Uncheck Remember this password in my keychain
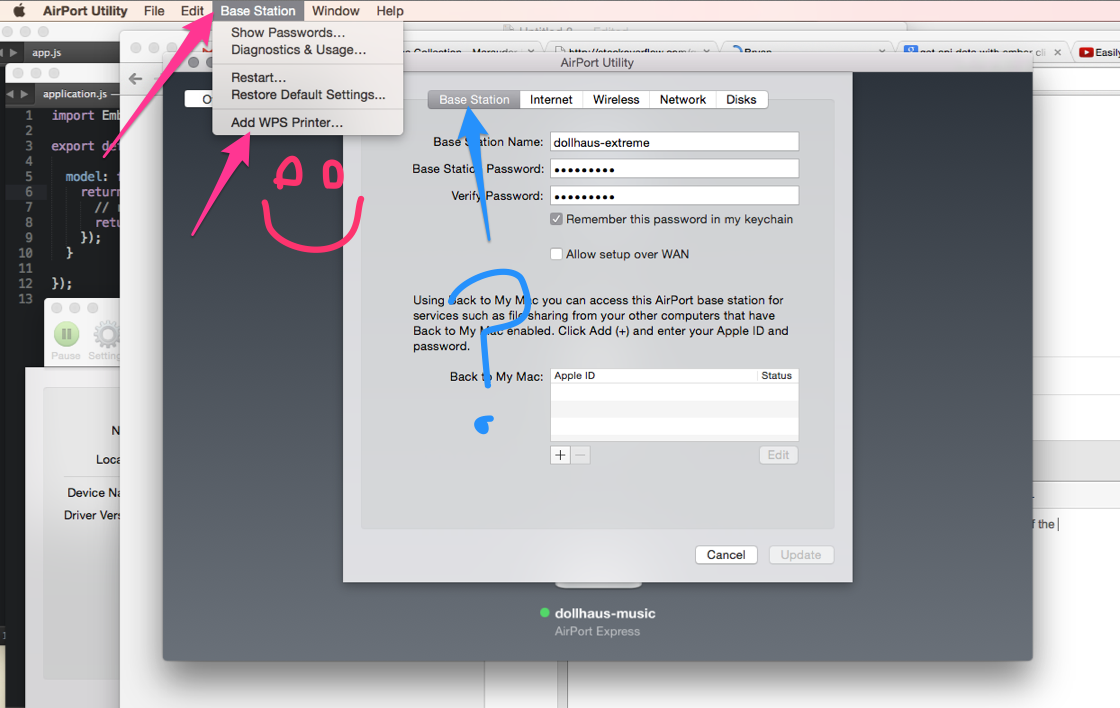This screenshot has height=708, width=1120. 556,219
